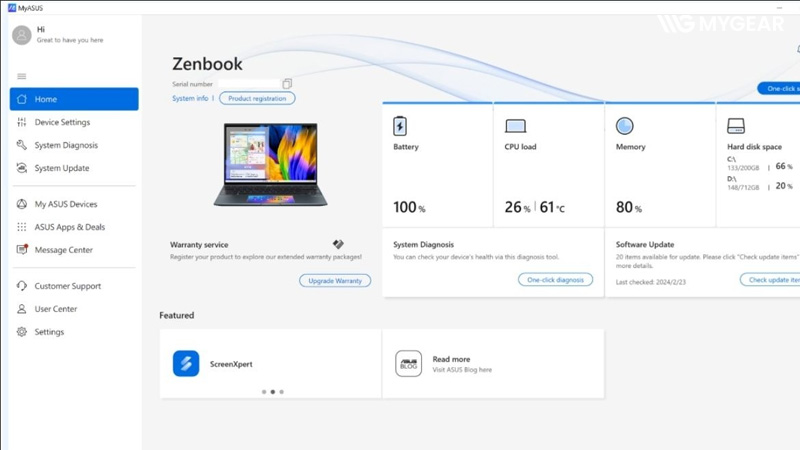Go to System Diagnosis in sidebar
This screenshot has height=450, width=800.
(66, 145)
